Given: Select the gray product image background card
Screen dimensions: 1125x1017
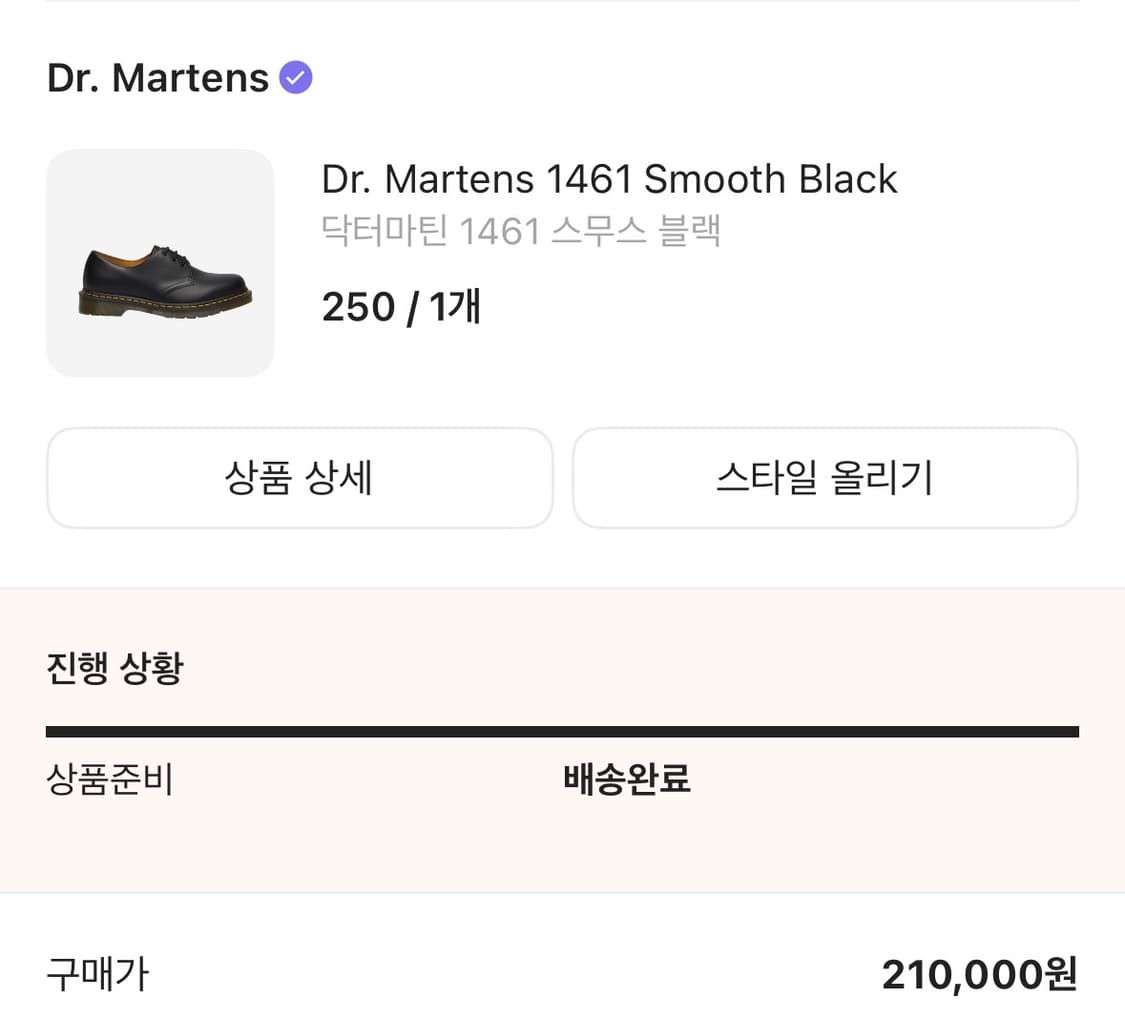Looking at the screenshot, I should coord(160,262).
